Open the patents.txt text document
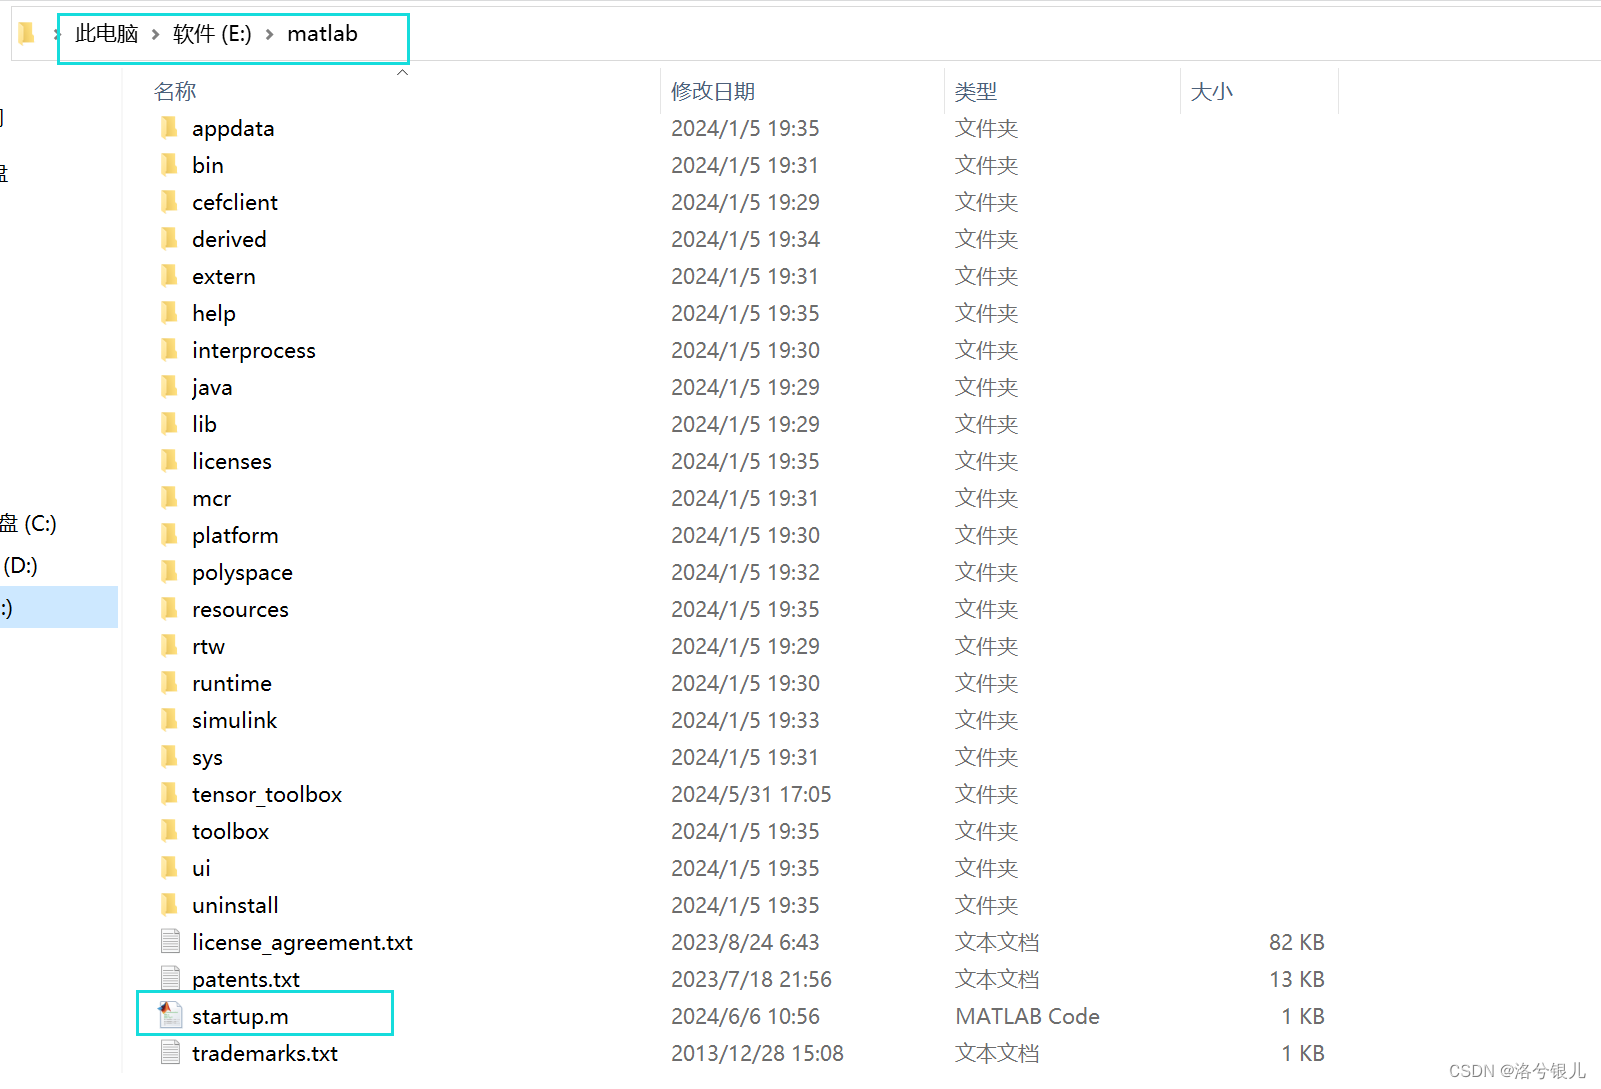The image size is (1601, 1089). coord(245,979)
